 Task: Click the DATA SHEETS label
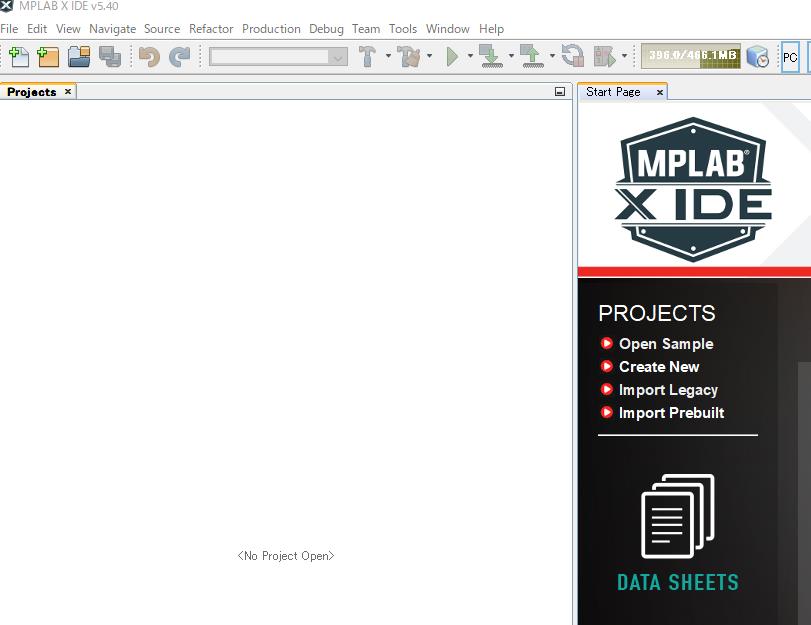[x=678, y=582]
